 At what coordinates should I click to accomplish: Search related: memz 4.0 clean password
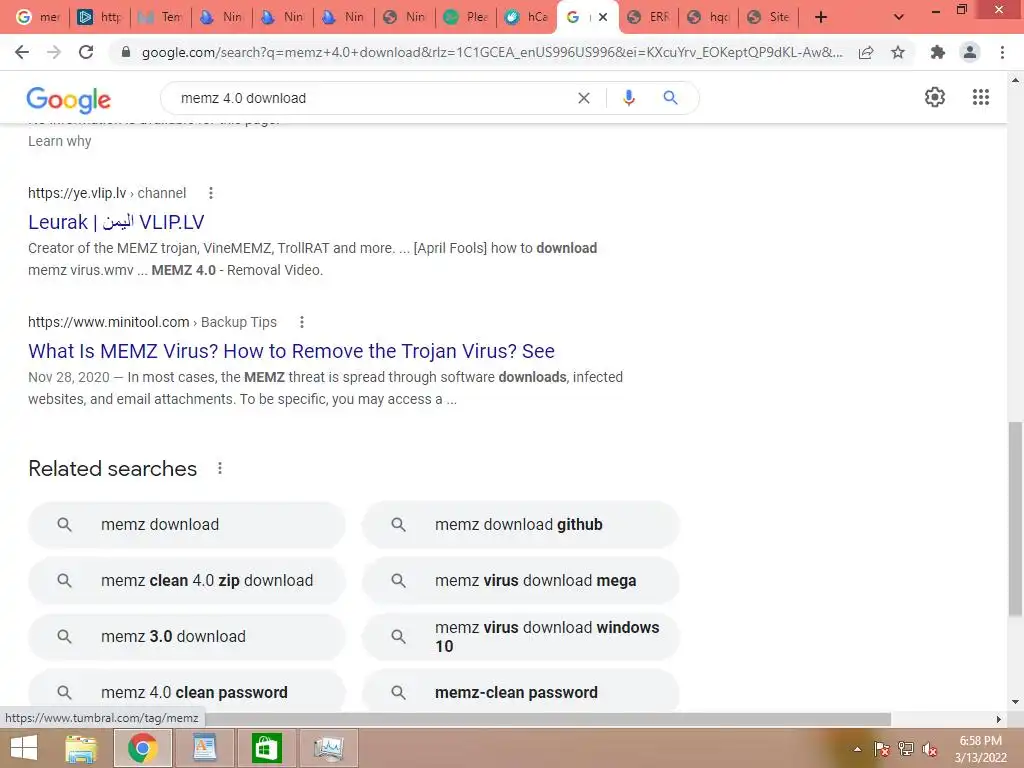pos(186,691)
